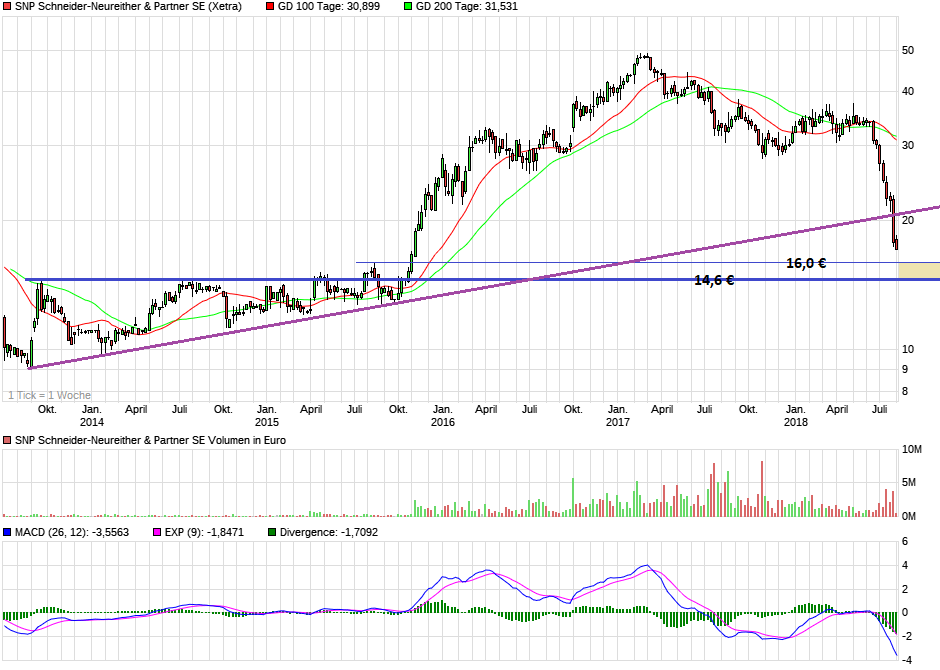Click the magenta EXP (9) legend swatch
This screenshot has width=940, height=670.
[x=157, y=532]
